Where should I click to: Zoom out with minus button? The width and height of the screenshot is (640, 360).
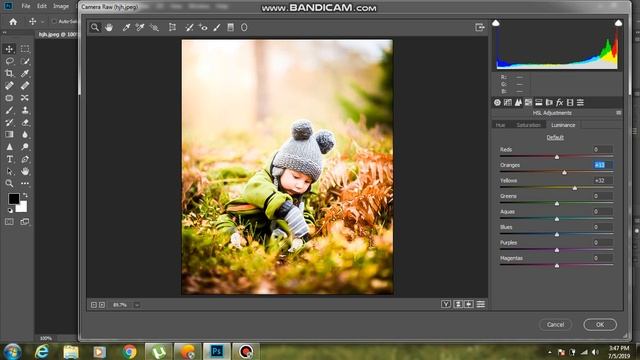pos(93,305)
